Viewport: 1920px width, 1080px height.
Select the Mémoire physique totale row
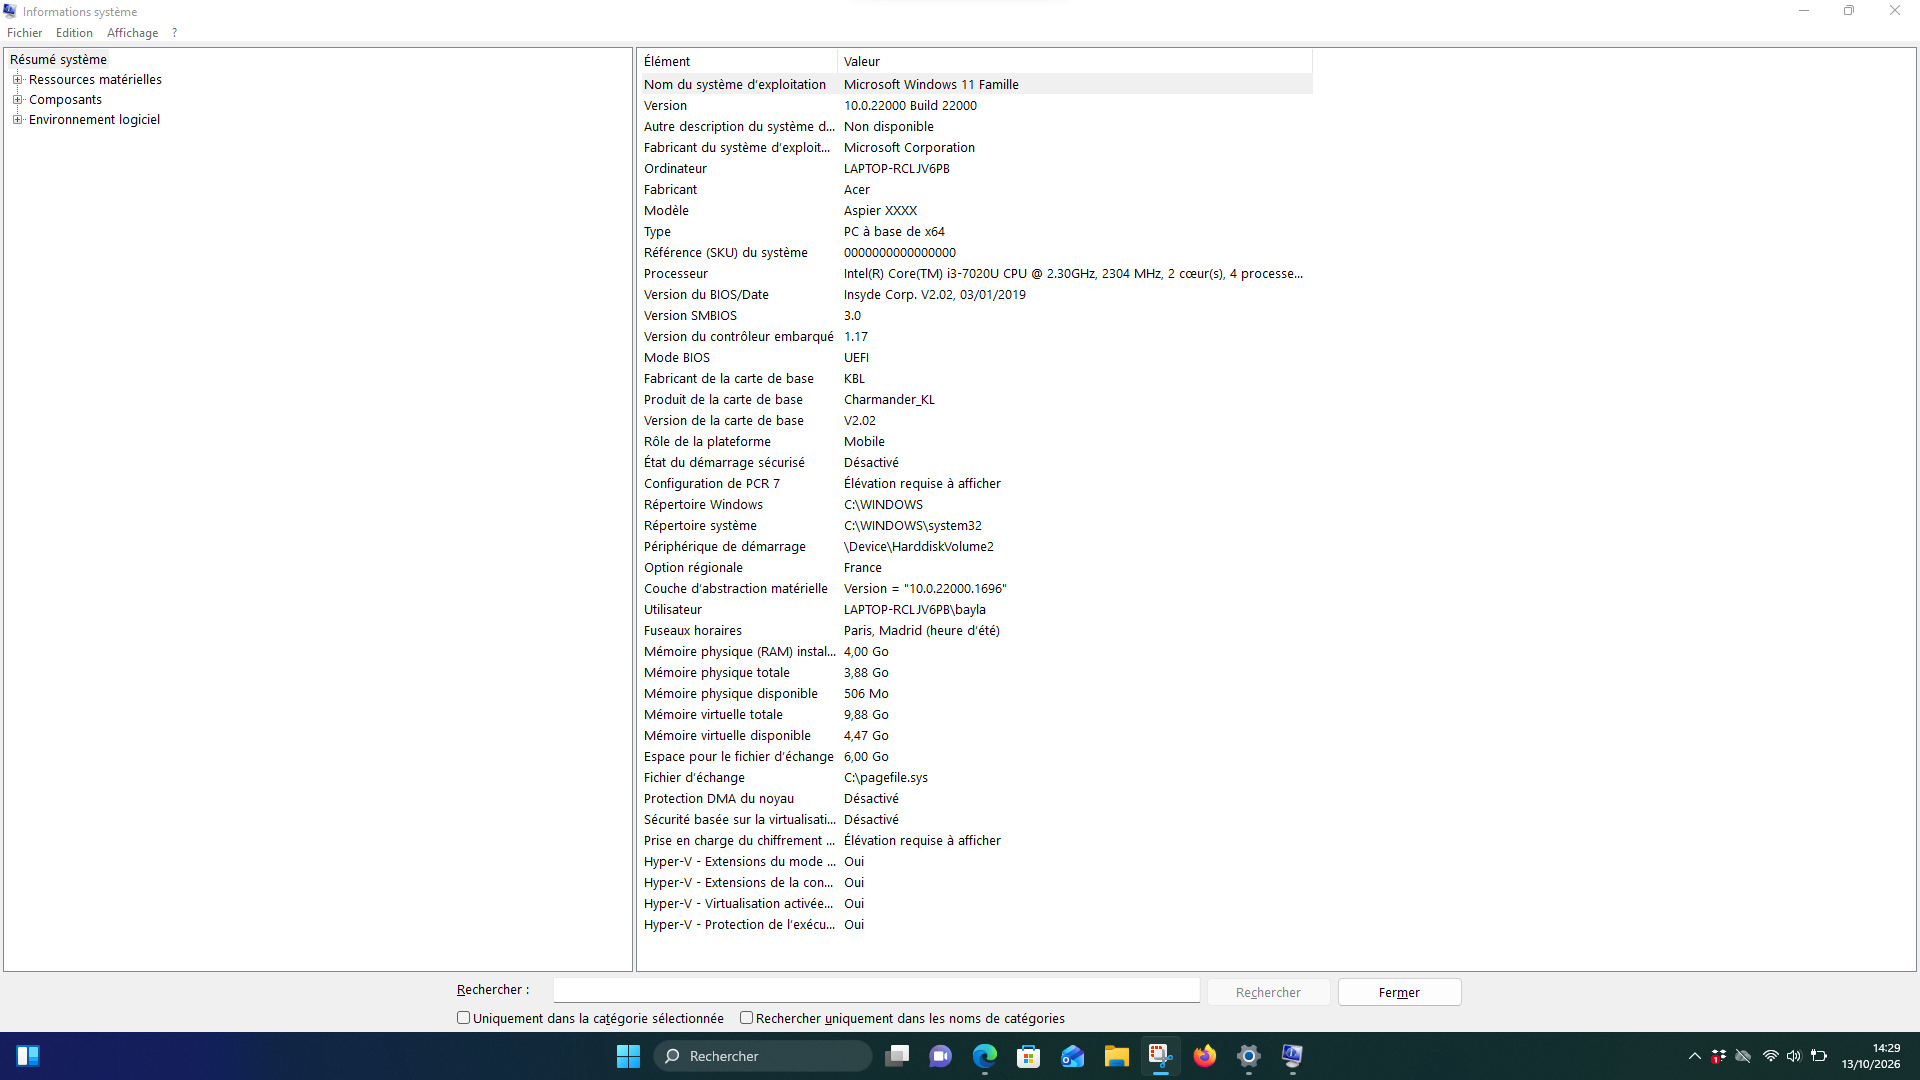coord(976,673)
